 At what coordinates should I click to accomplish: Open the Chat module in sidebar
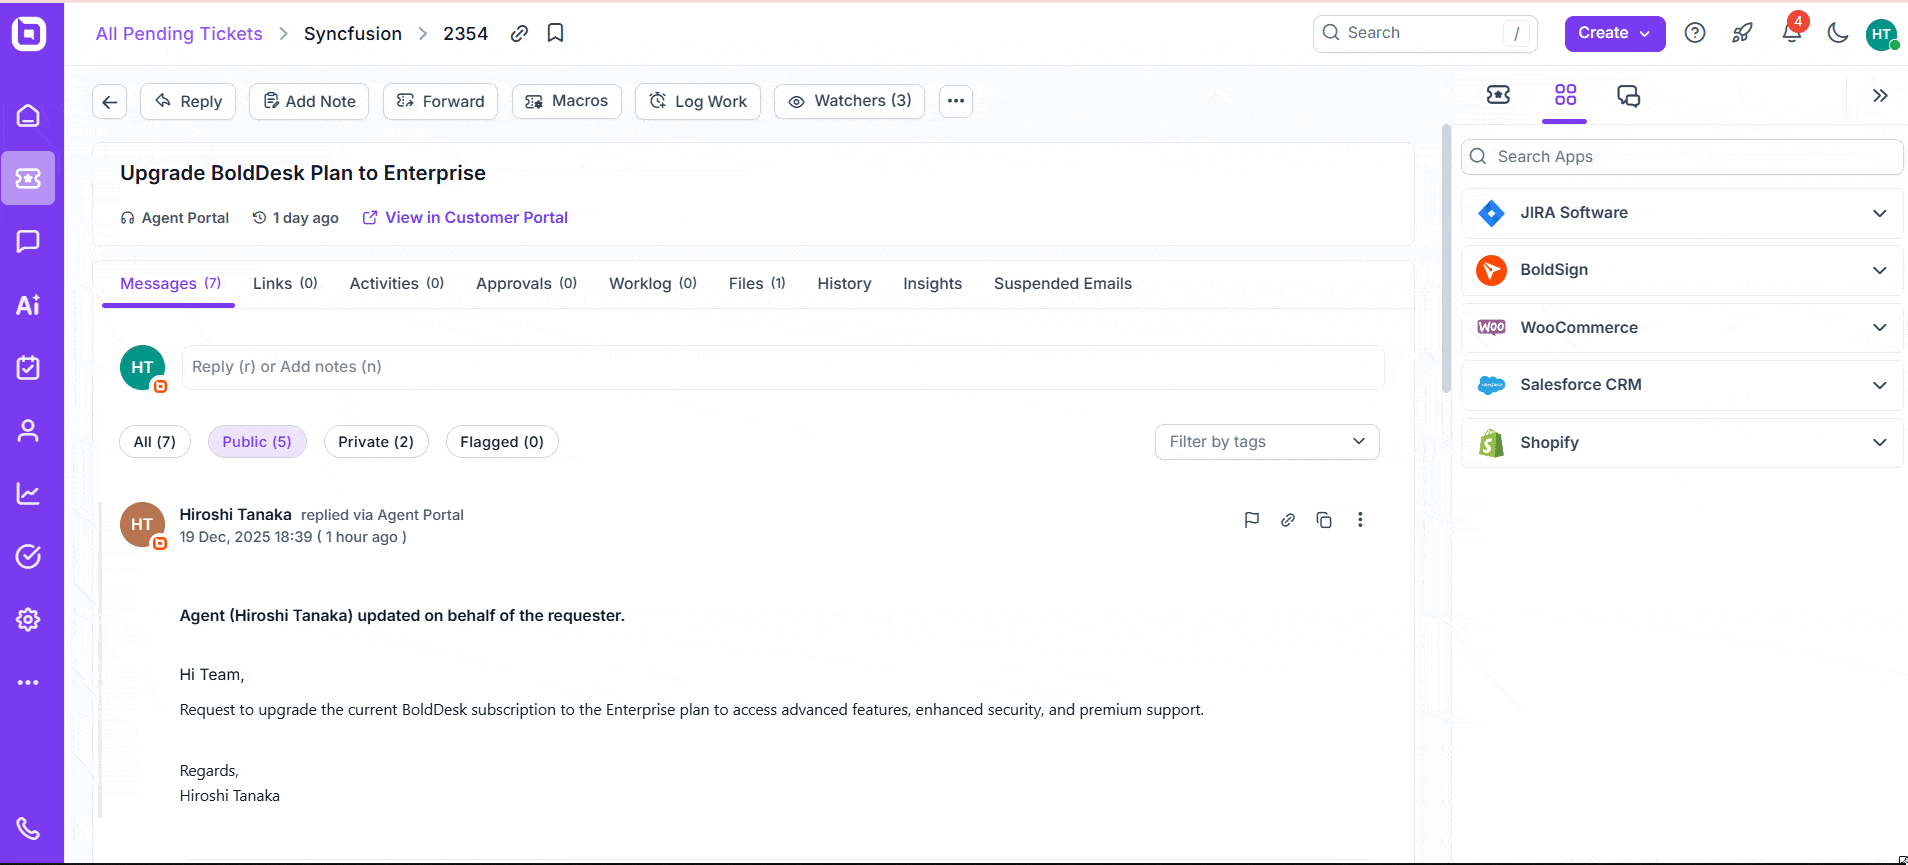(x=28, y=241)
